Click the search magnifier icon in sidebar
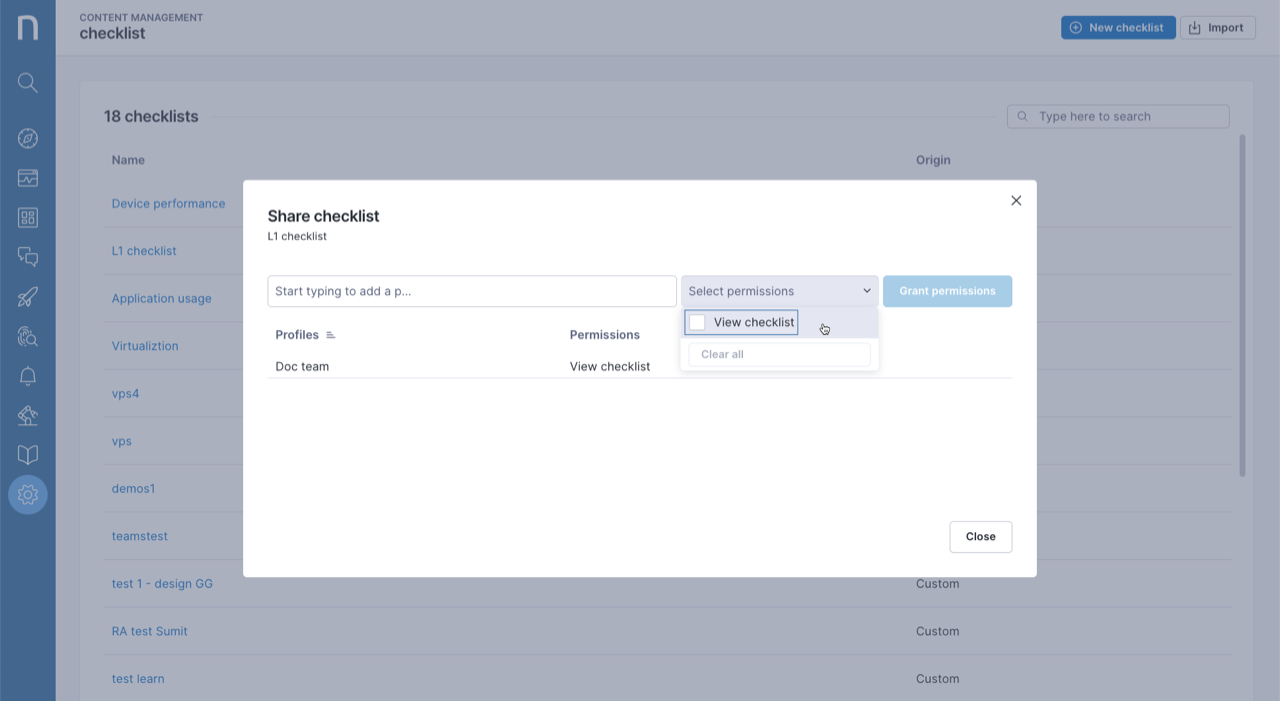 click(28, 83)
